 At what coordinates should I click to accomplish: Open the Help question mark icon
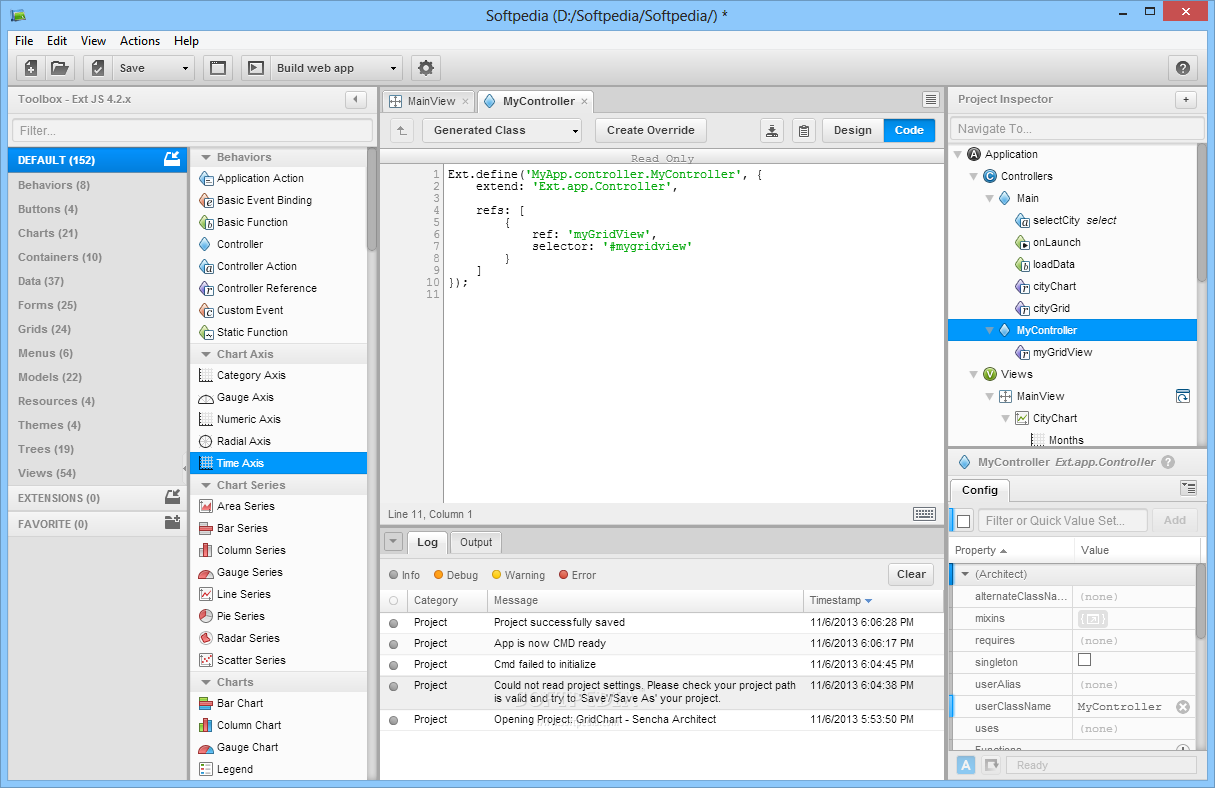coord(1183,68)
